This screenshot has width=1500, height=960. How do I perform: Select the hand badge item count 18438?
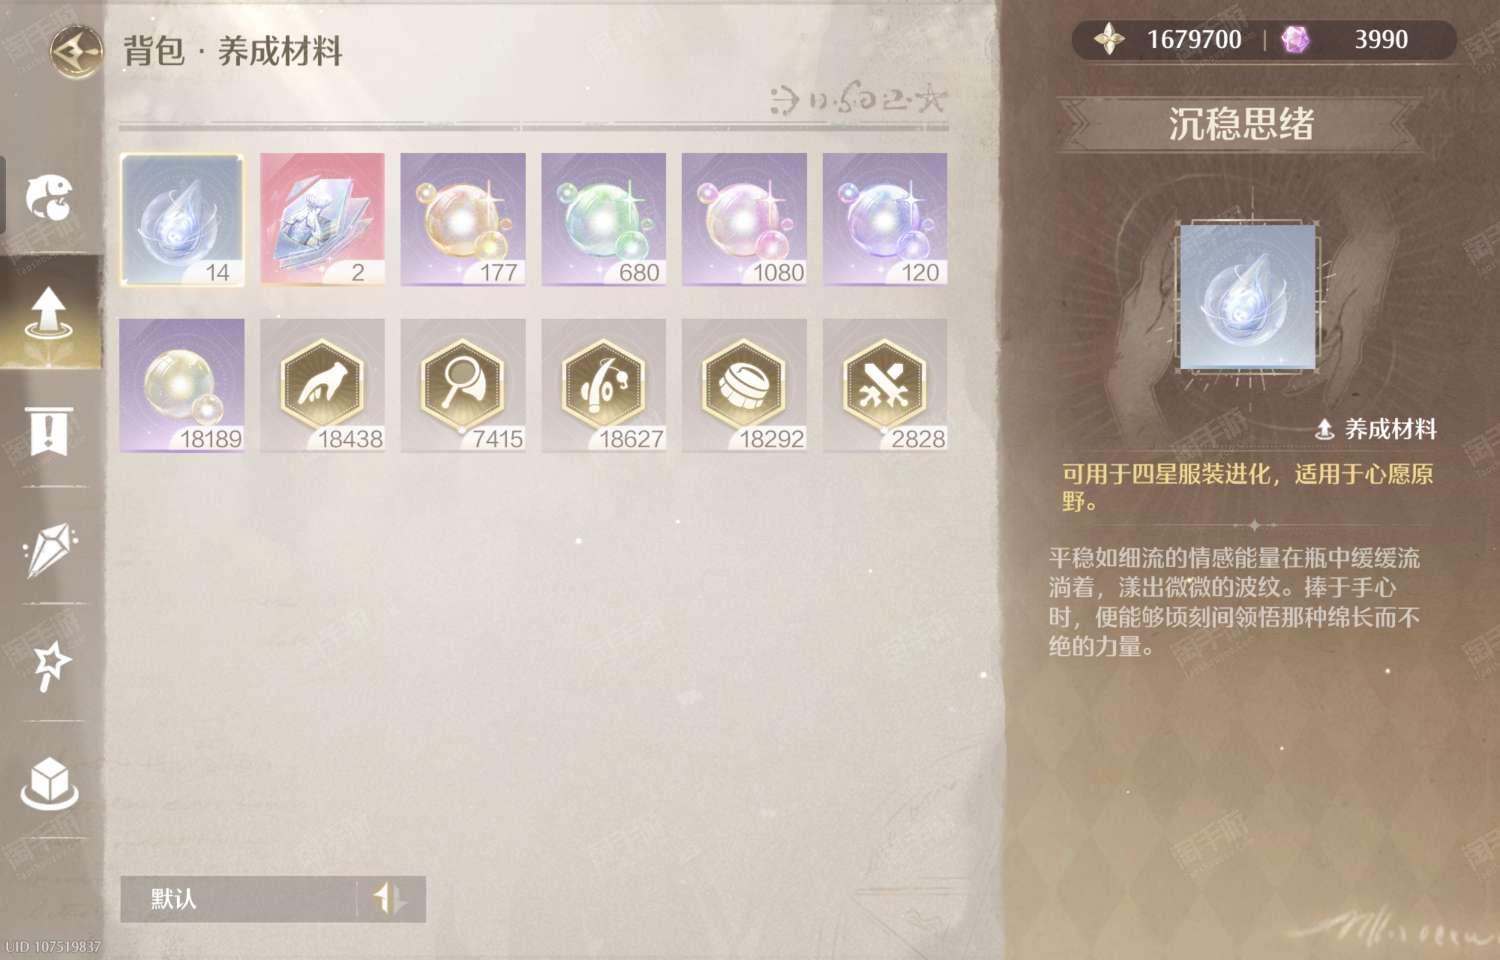tap(322, 386)
